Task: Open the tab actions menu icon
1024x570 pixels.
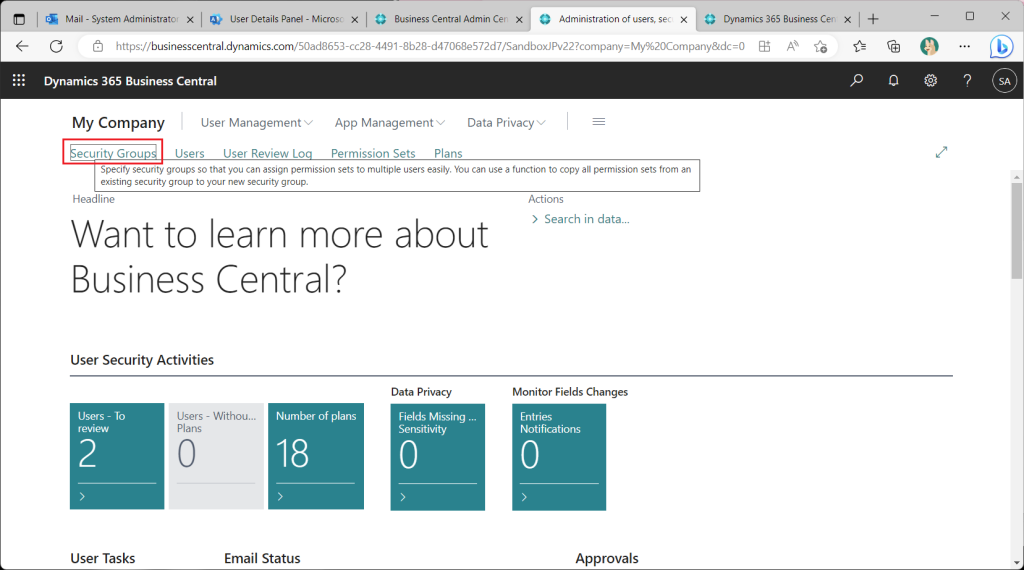Action: (x=20, y=19)
